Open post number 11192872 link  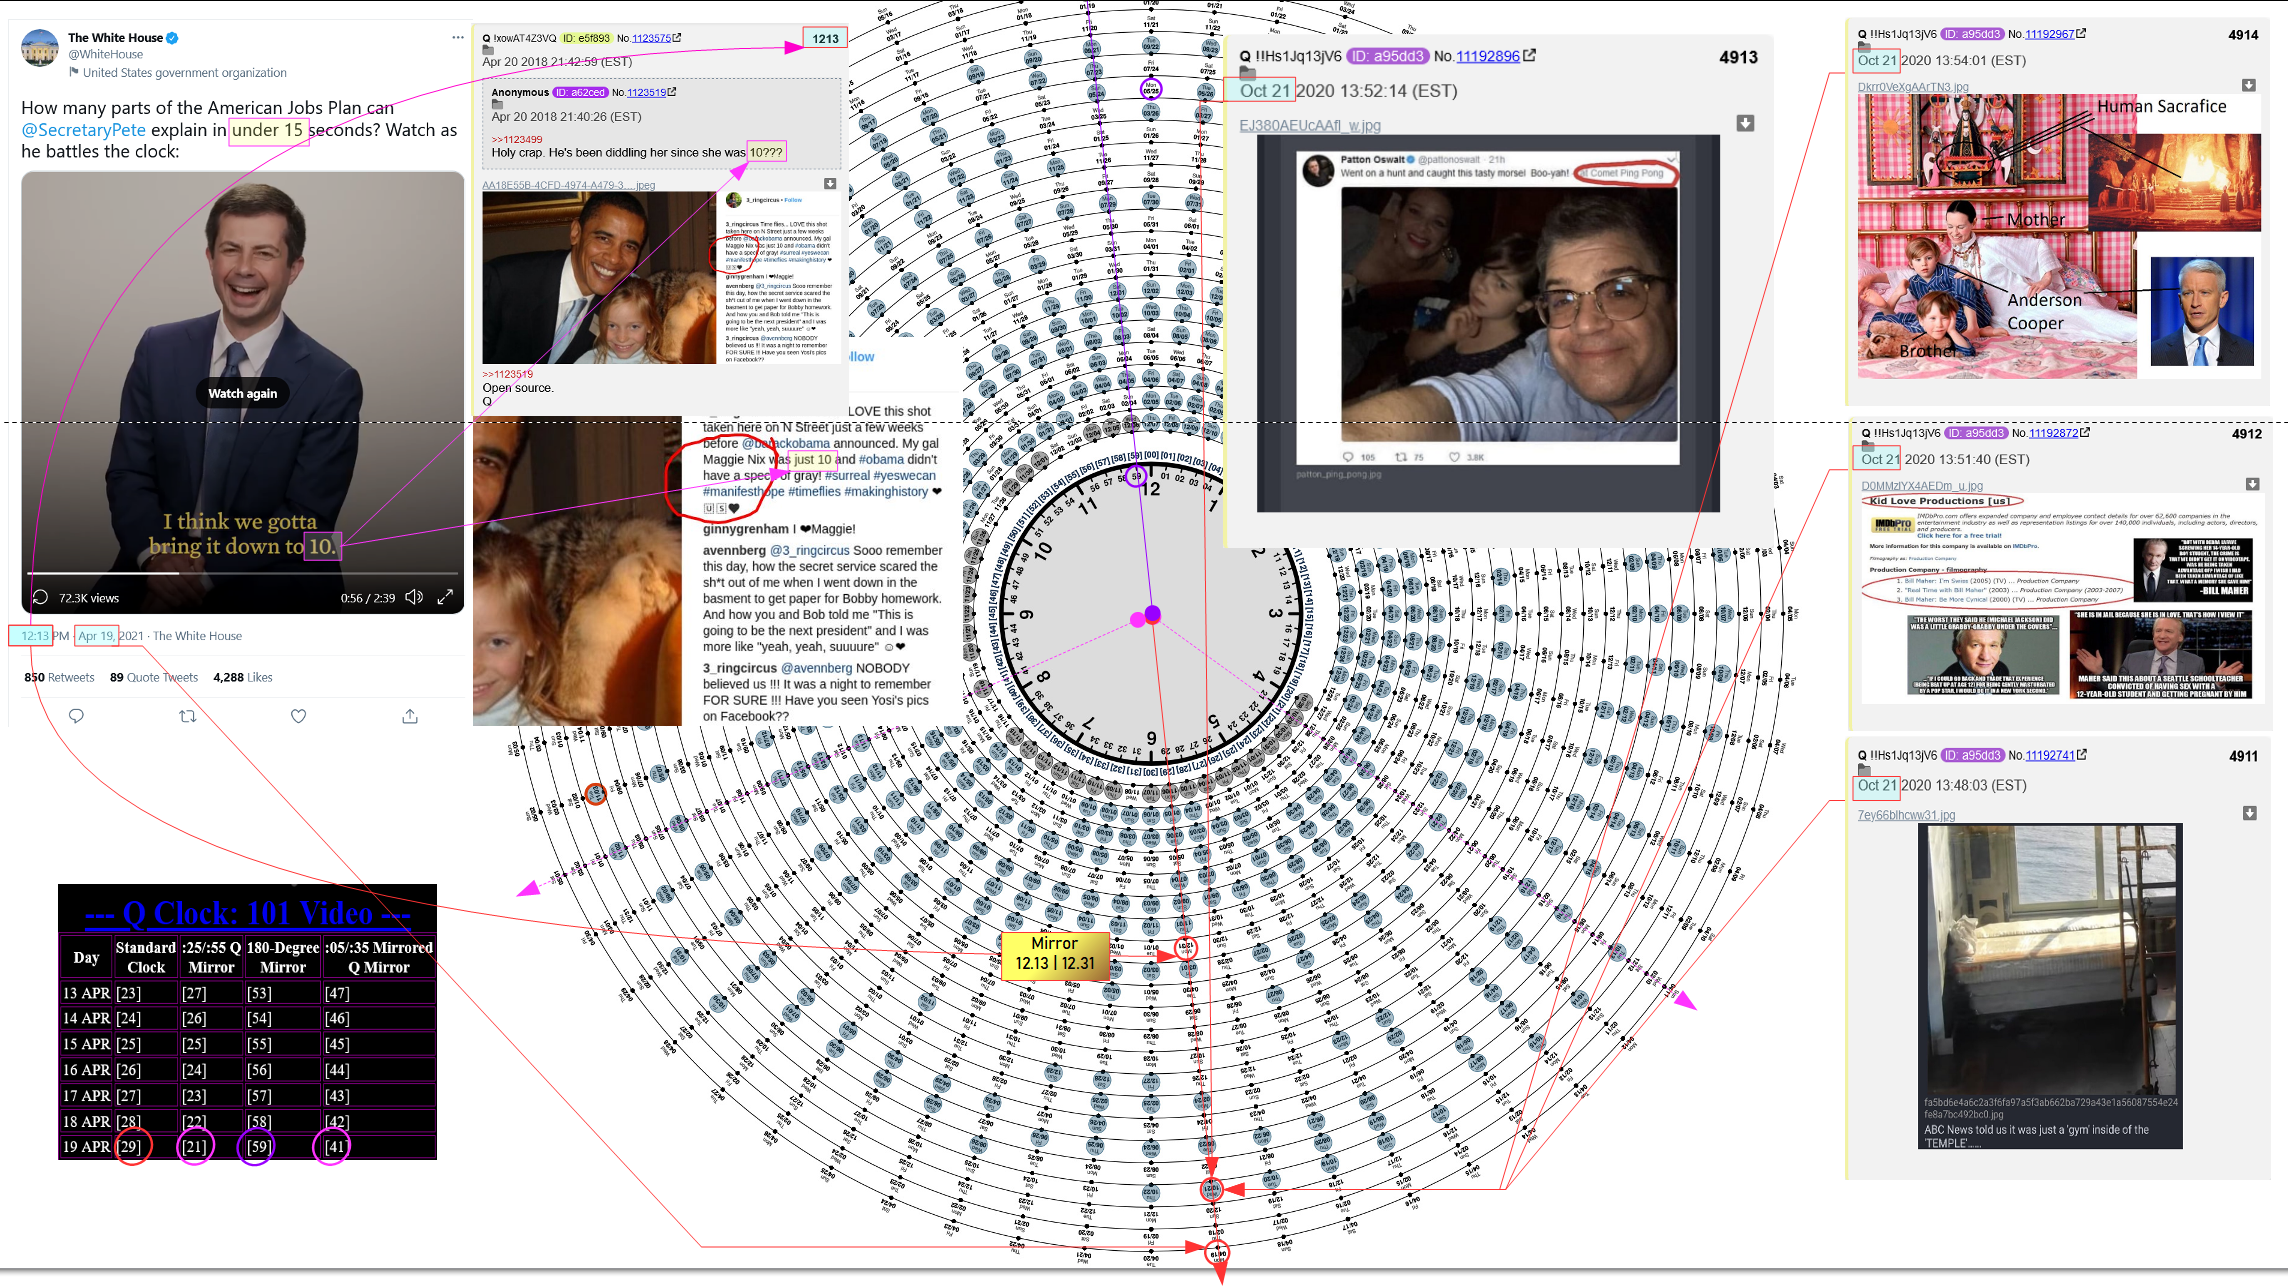[x=2053, y=433]
